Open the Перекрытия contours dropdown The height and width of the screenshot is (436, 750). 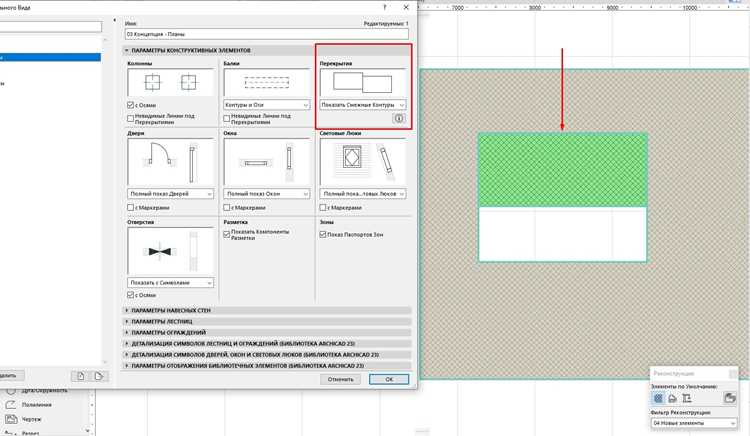coord(363,105)
